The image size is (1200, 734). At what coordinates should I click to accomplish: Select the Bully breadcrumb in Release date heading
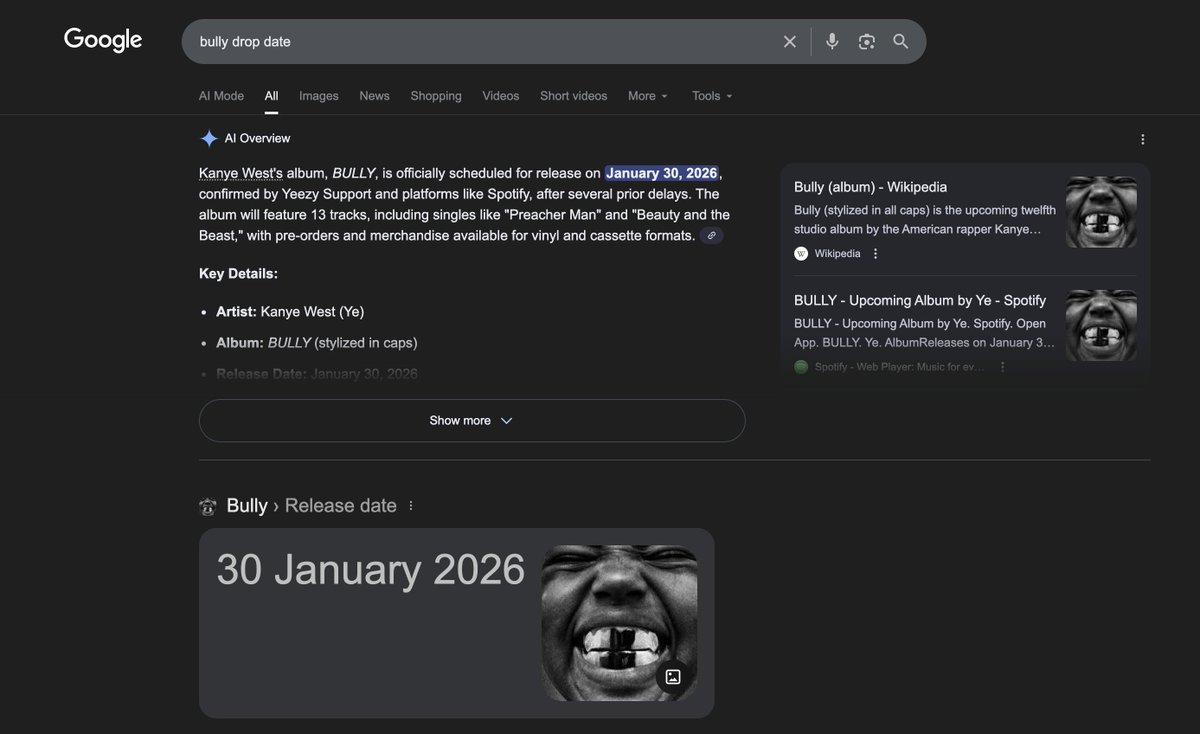coord(247,506)
